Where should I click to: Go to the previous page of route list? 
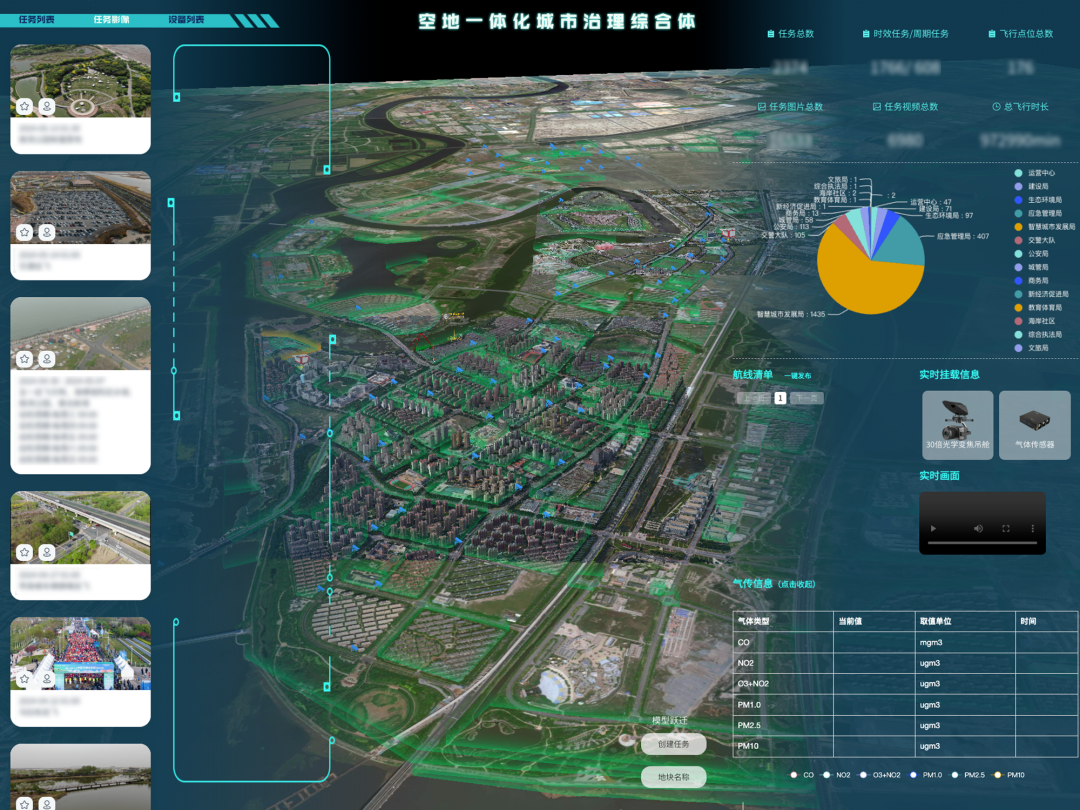click(x=753, y=398)
